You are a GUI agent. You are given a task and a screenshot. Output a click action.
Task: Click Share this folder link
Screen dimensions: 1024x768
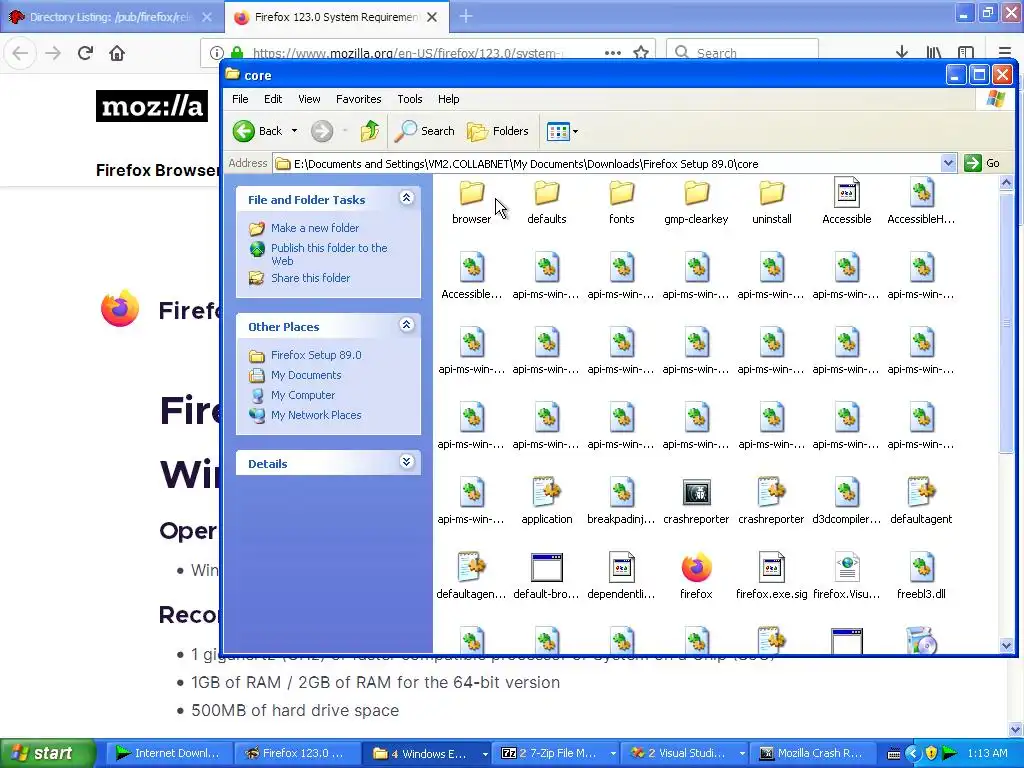310,278
